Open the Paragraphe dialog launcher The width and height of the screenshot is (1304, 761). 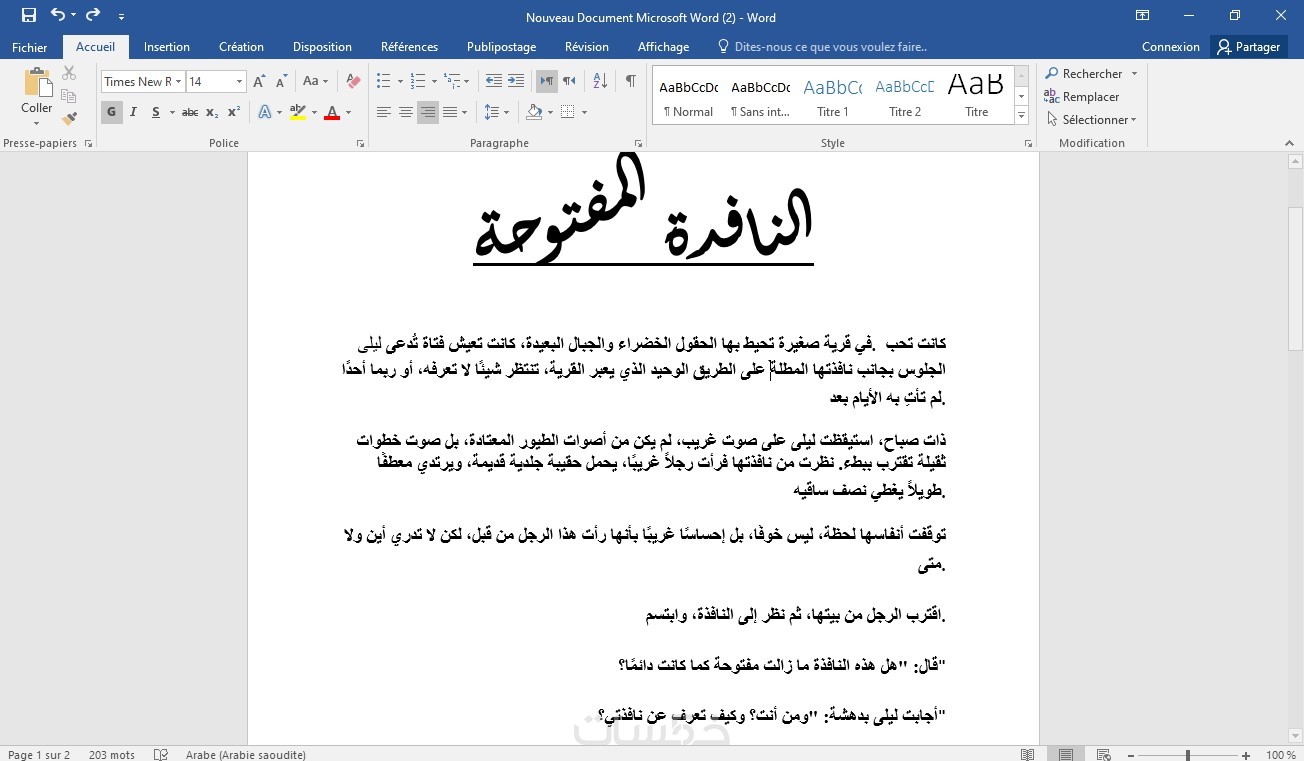(639, 144)
